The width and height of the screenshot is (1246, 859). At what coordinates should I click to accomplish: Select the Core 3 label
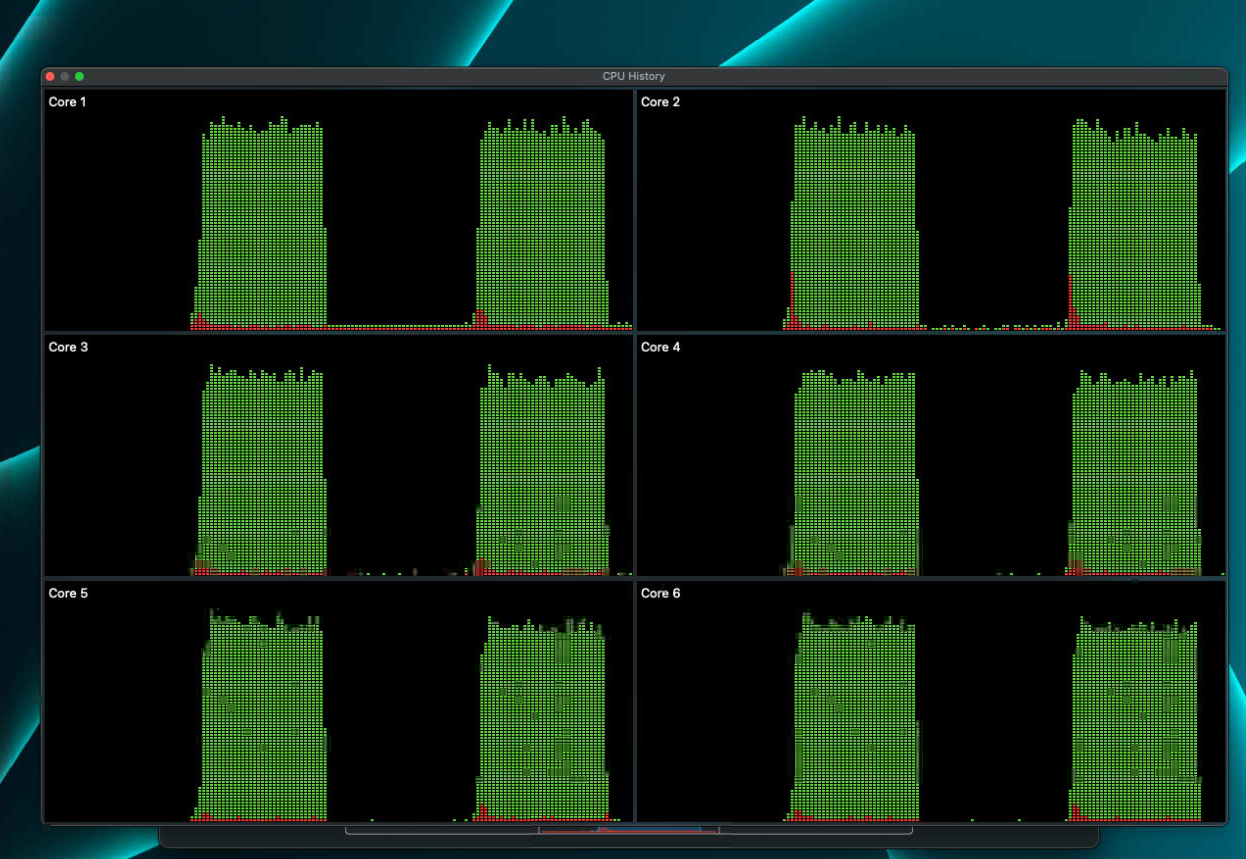67,347
